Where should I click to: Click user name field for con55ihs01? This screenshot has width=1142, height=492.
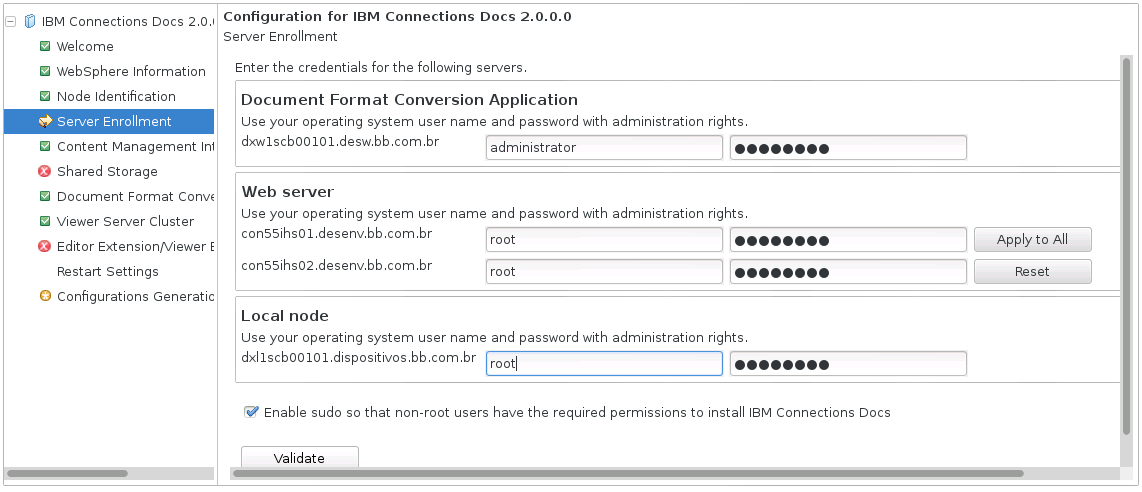[x=604, y=240]
